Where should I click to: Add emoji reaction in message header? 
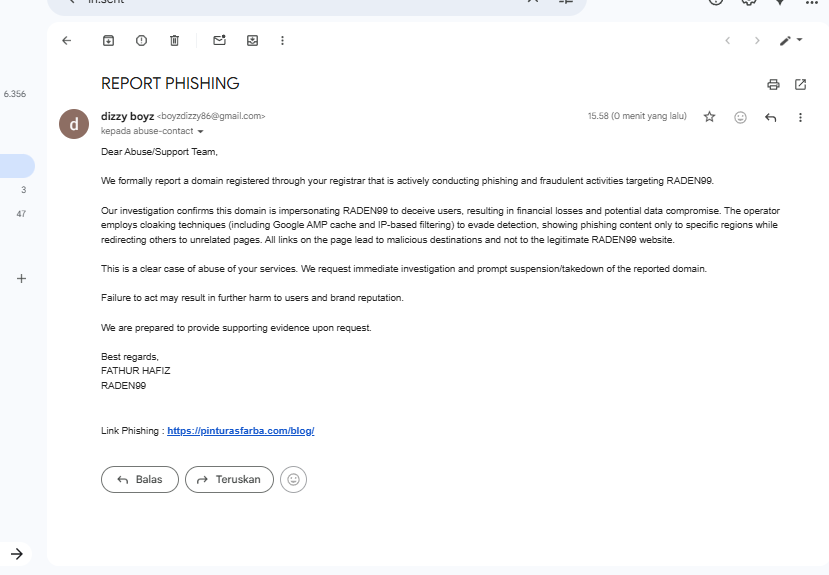click(740, 117)
